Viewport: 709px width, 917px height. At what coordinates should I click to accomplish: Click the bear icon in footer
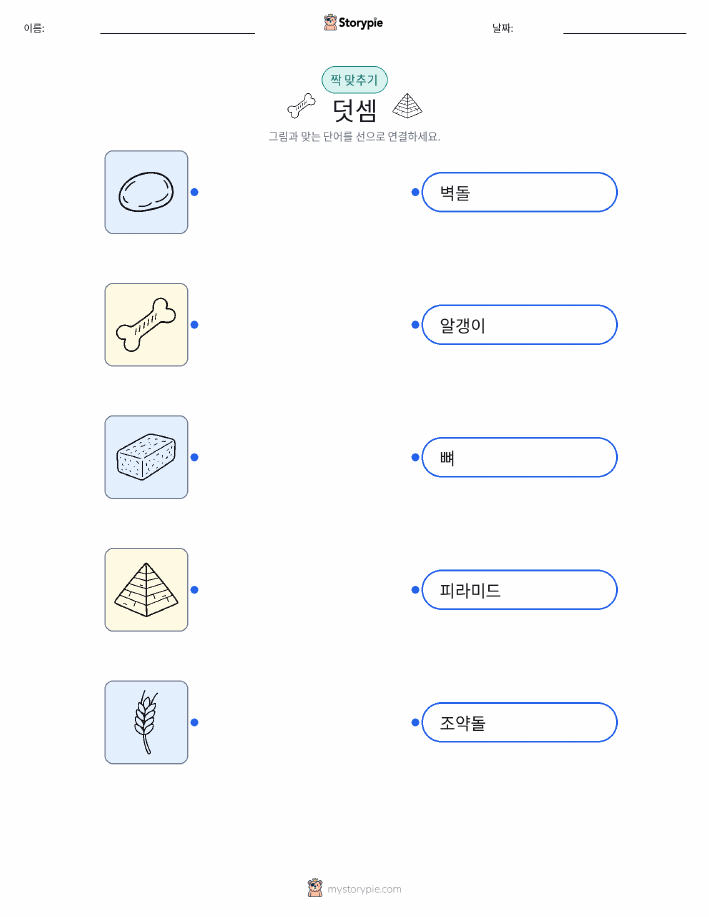tap(315, 888)
